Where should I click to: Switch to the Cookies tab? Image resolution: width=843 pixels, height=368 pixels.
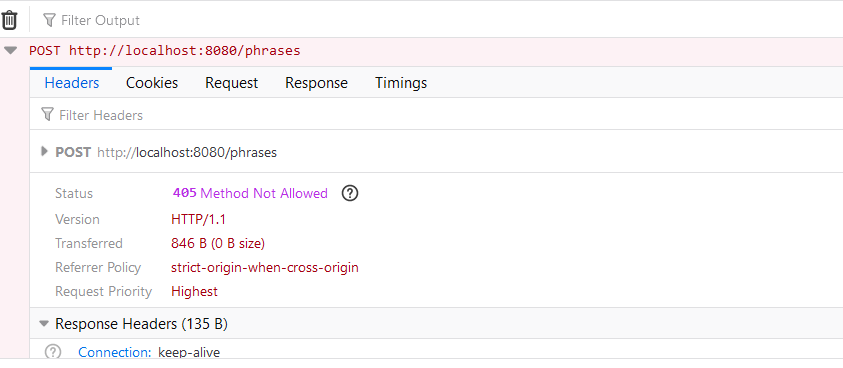tap(152, 83)
